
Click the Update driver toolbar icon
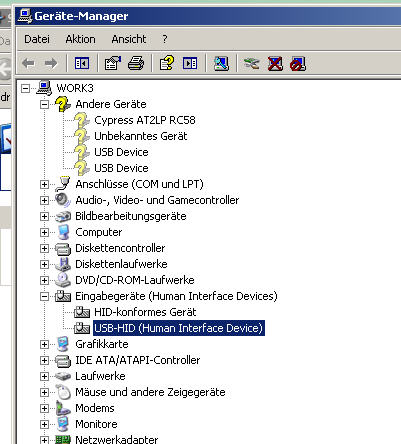[x=252, y=63]
